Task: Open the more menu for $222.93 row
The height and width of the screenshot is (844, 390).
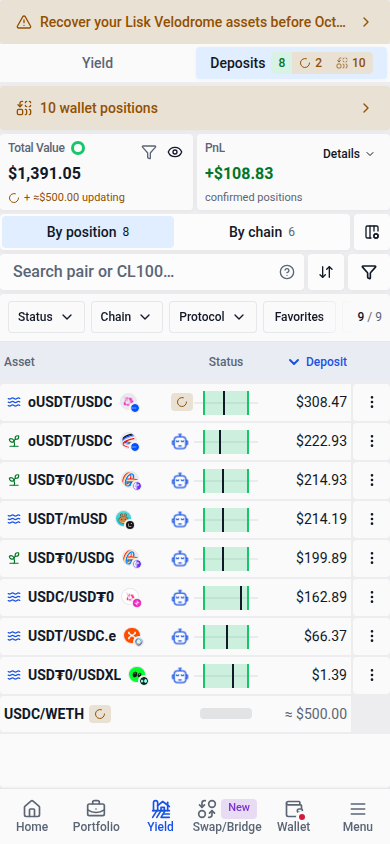Action: pos(372,441)
